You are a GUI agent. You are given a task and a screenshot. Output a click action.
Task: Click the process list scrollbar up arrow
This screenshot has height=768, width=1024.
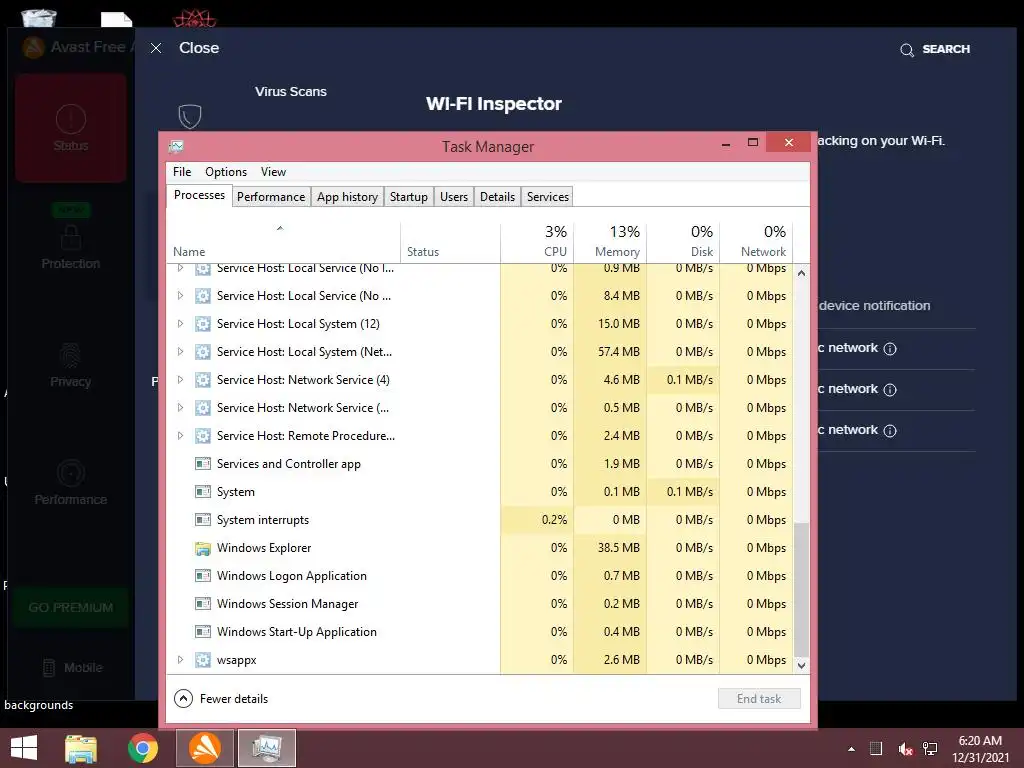point(801,273)
